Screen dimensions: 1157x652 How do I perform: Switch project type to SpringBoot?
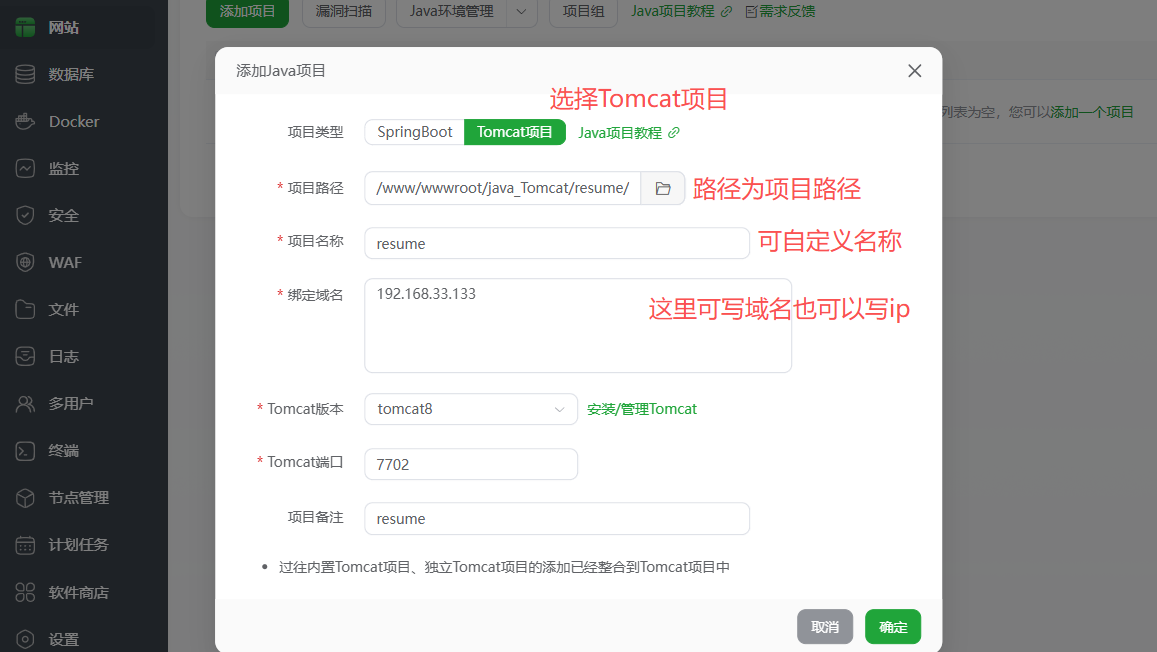(x=413, y=131)
